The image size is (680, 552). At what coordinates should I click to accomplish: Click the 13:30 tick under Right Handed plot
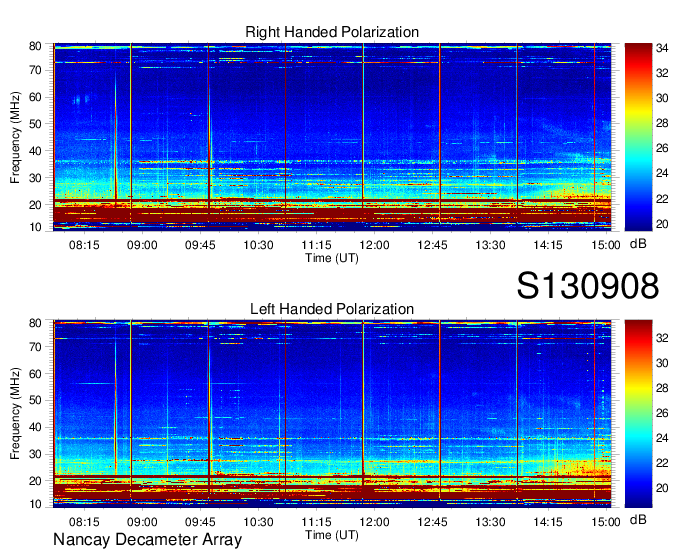tap(490, 245)
